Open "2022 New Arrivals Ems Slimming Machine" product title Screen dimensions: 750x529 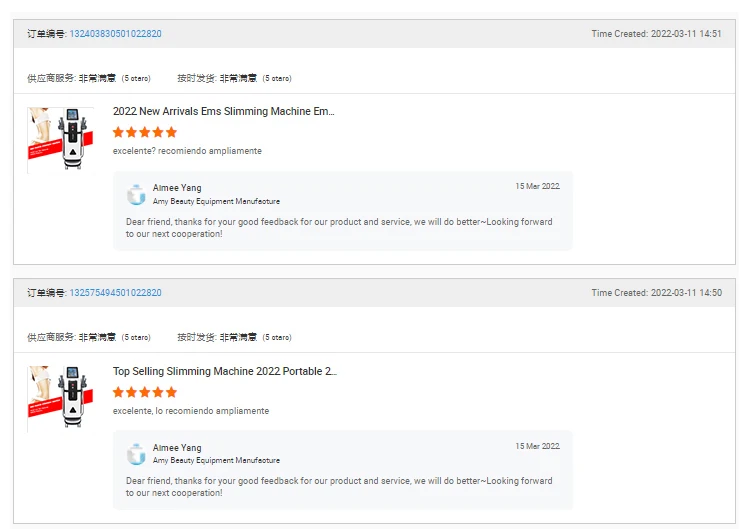[223, 112]
